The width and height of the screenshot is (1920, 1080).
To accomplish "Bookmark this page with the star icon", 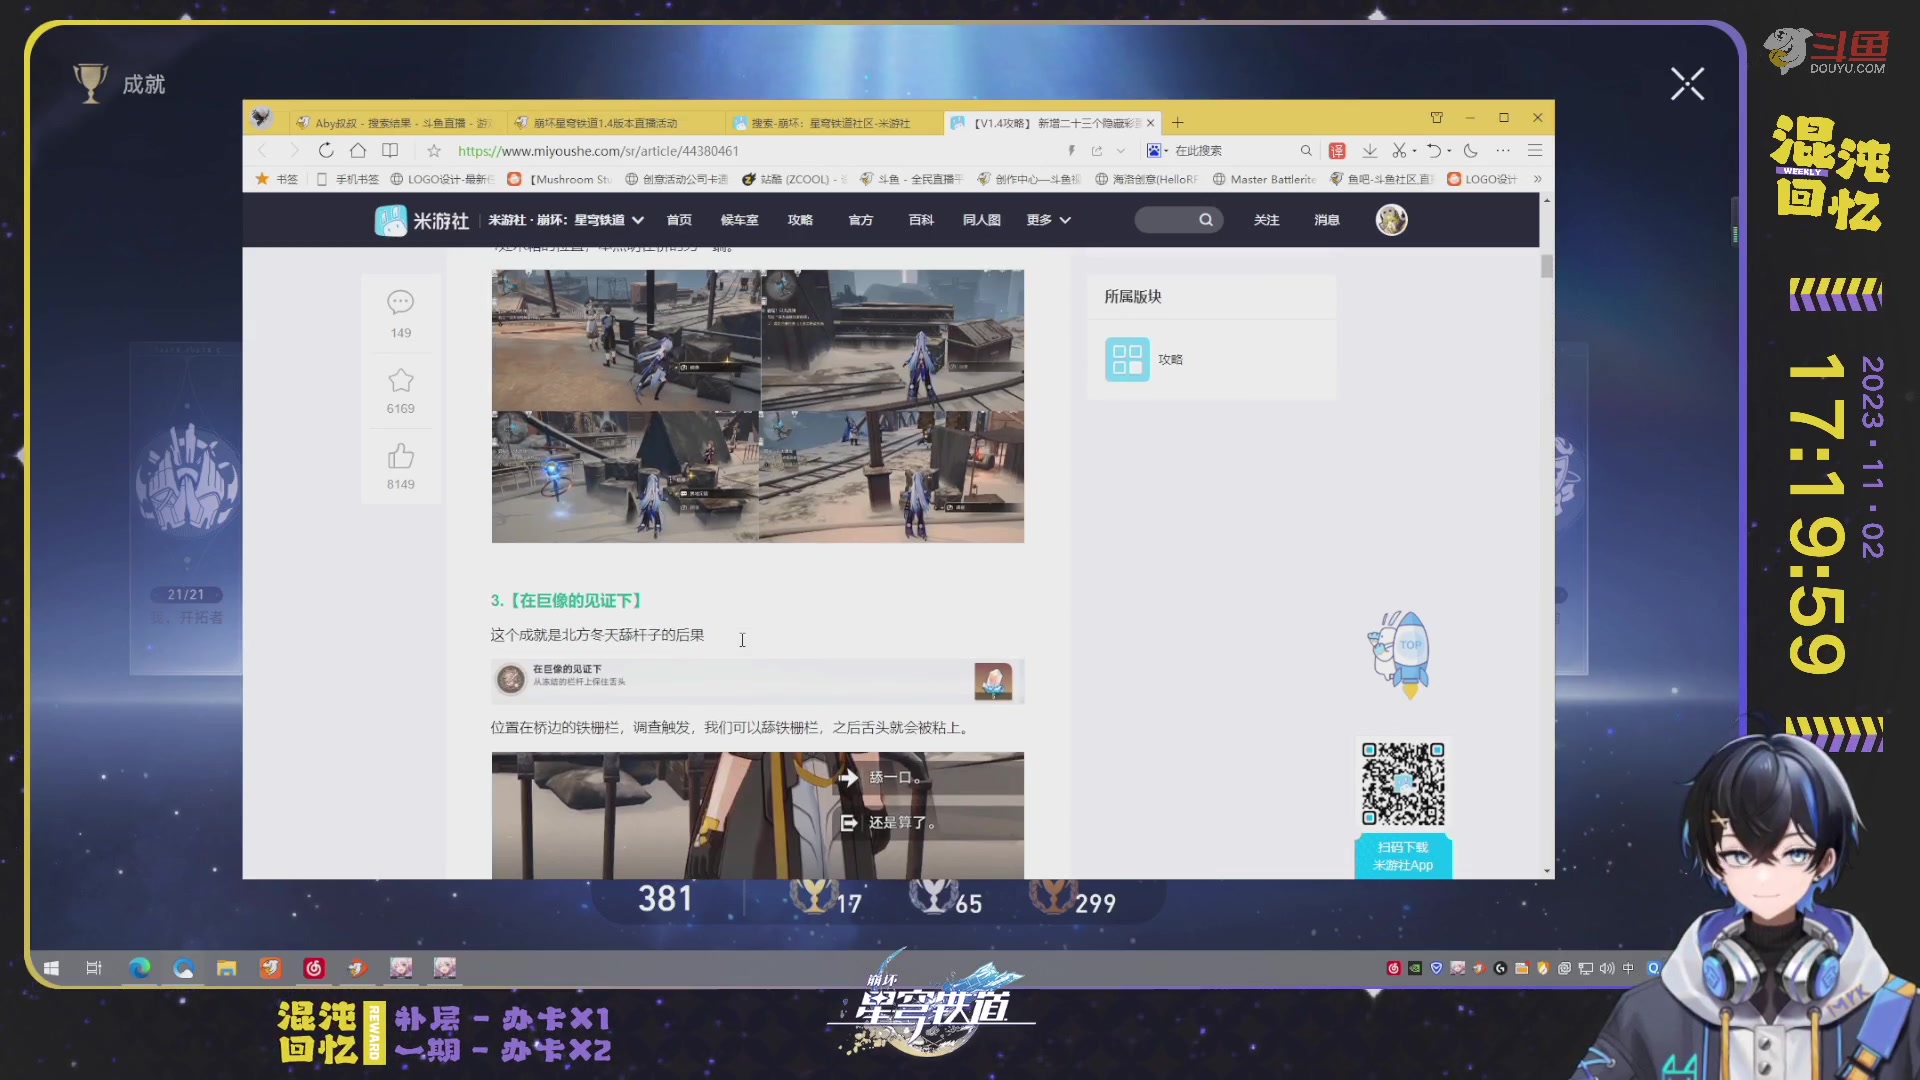I will click(434, 151).
